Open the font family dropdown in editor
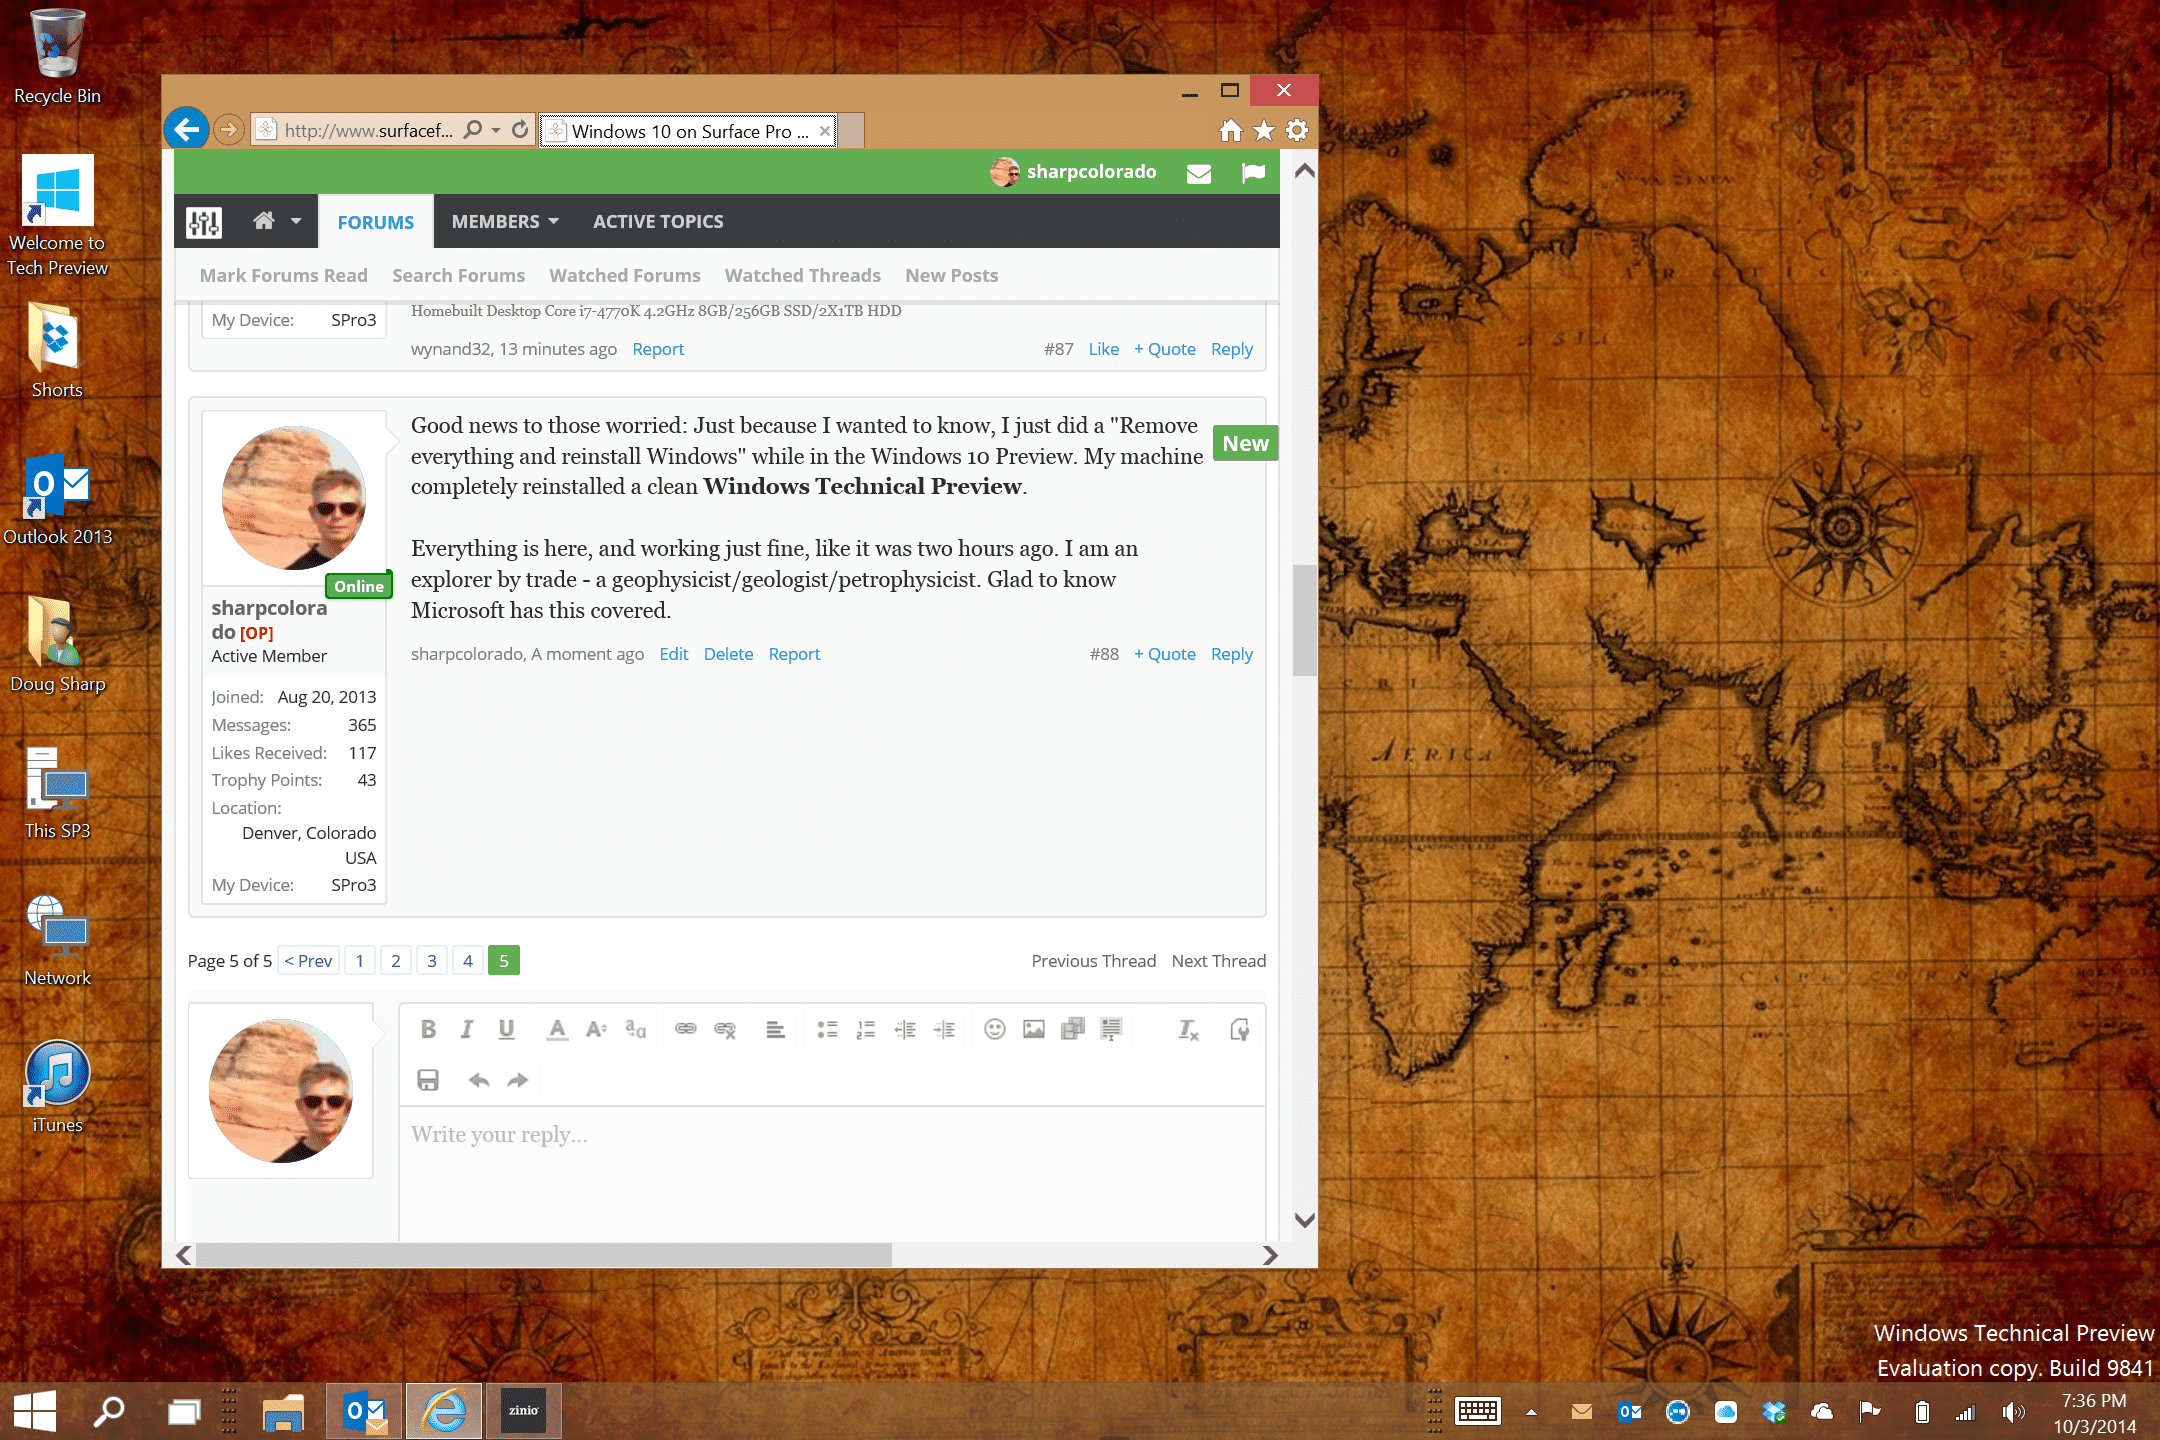The width and height of the screenshot is (2160, 1440). [636, 1029]
